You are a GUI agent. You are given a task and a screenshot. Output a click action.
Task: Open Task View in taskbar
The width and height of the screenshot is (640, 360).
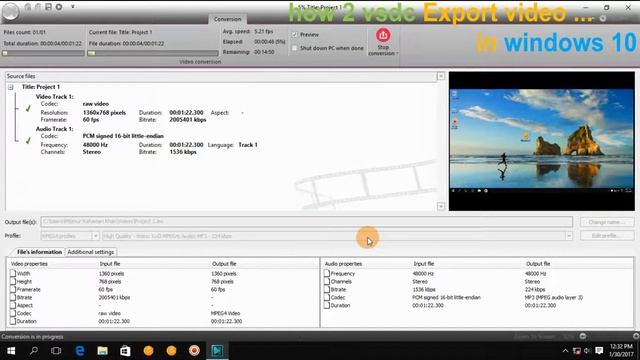[x=56, y=351]
